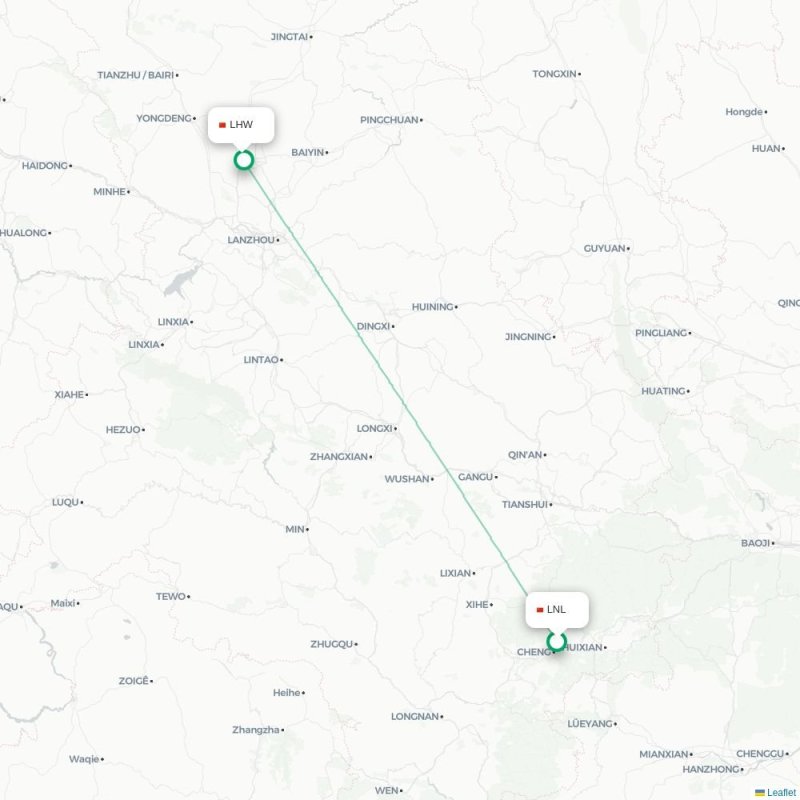
Task: Click the red flag icon in LNL popup
Action: [540, 610]
